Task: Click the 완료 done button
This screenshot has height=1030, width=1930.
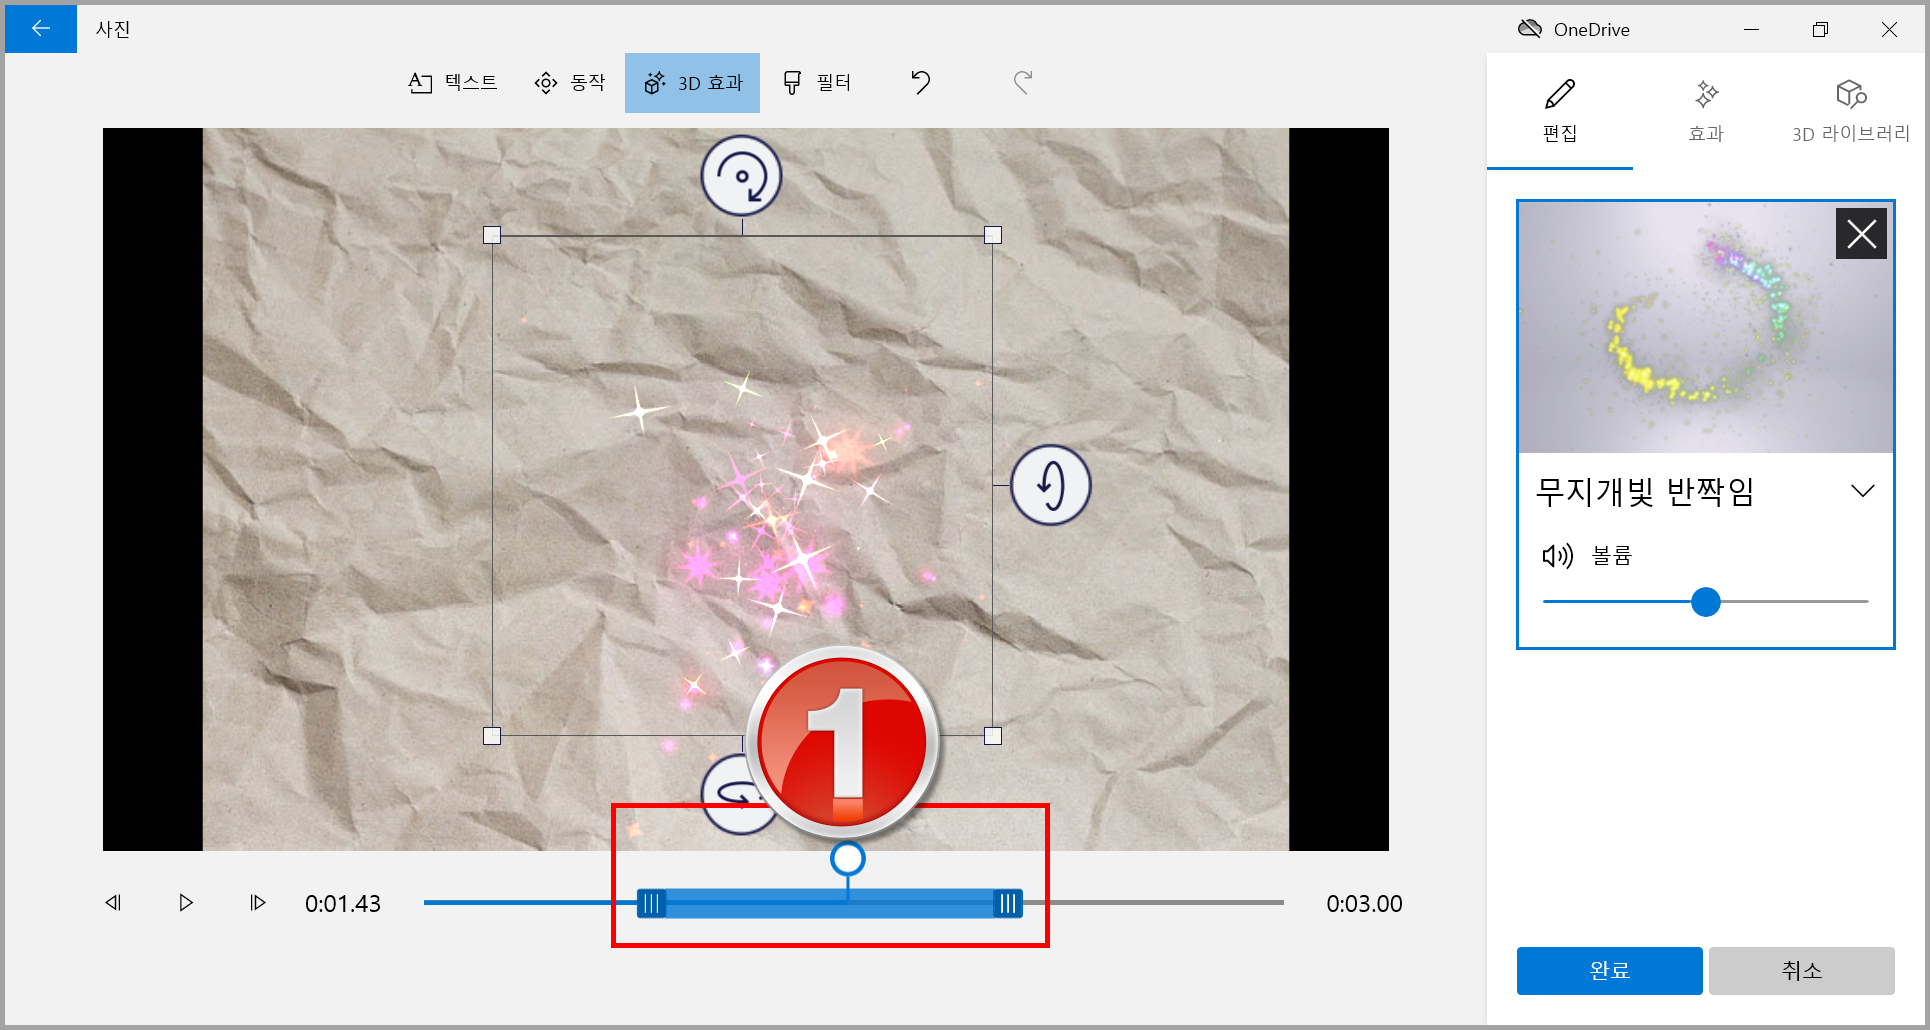Action: [x=1609, y=970]
